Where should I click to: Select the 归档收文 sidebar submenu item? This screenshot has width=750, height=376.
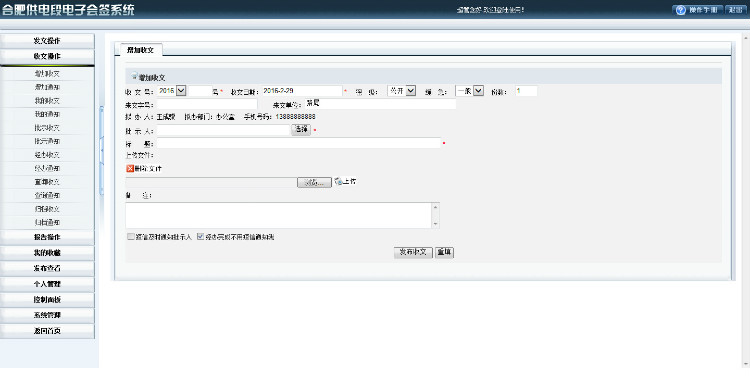(x=47, y=209)
